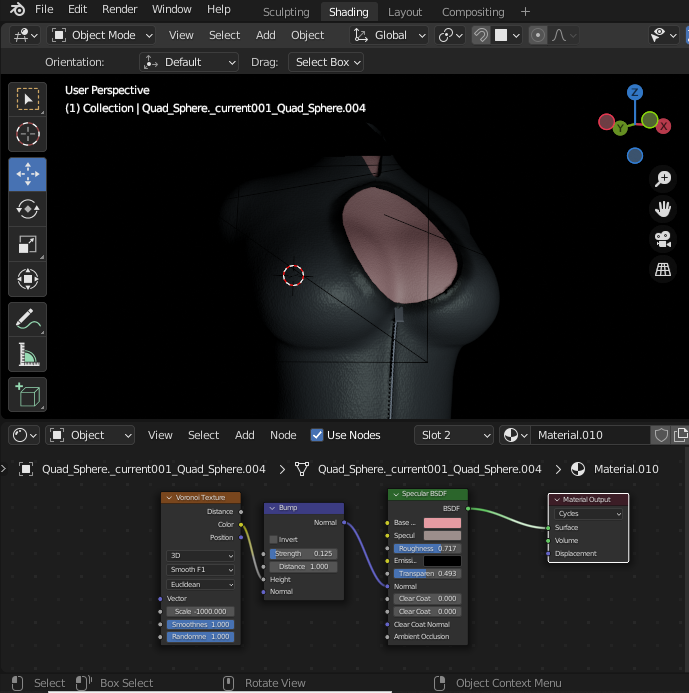
Task: Toggle the Invert checkbox in Bump node
Action: point(274,540)
